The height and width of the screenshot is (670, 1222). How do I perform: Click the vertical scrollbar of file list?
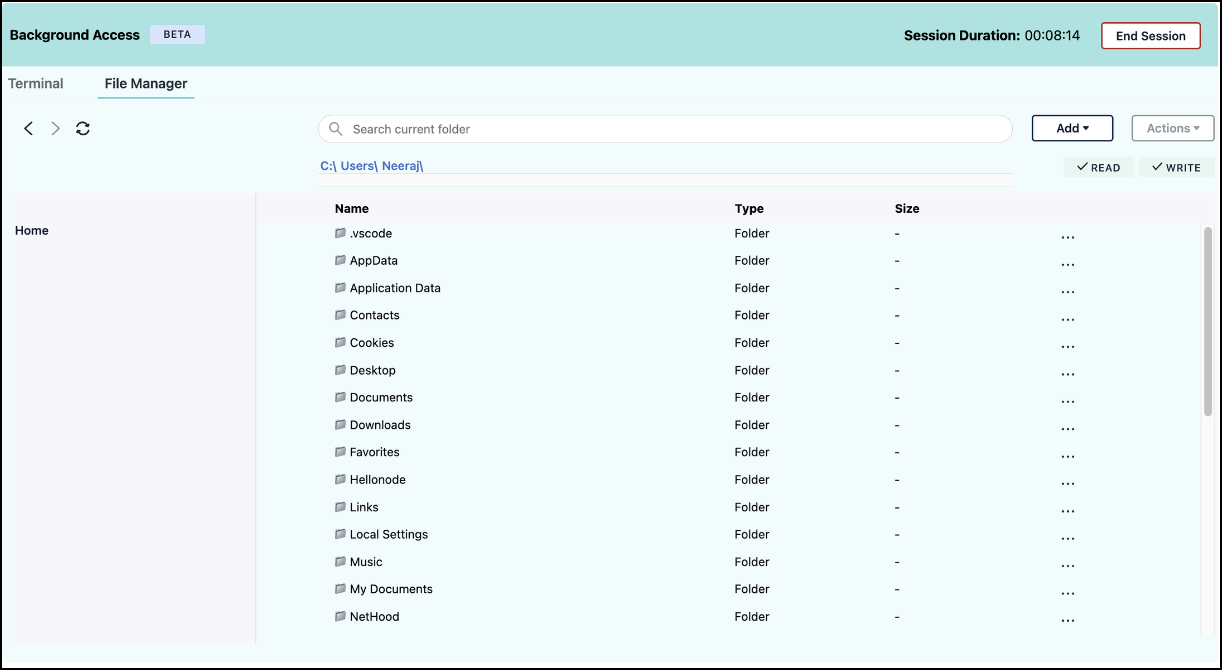pyautogui.click(x=1208, y=320)
